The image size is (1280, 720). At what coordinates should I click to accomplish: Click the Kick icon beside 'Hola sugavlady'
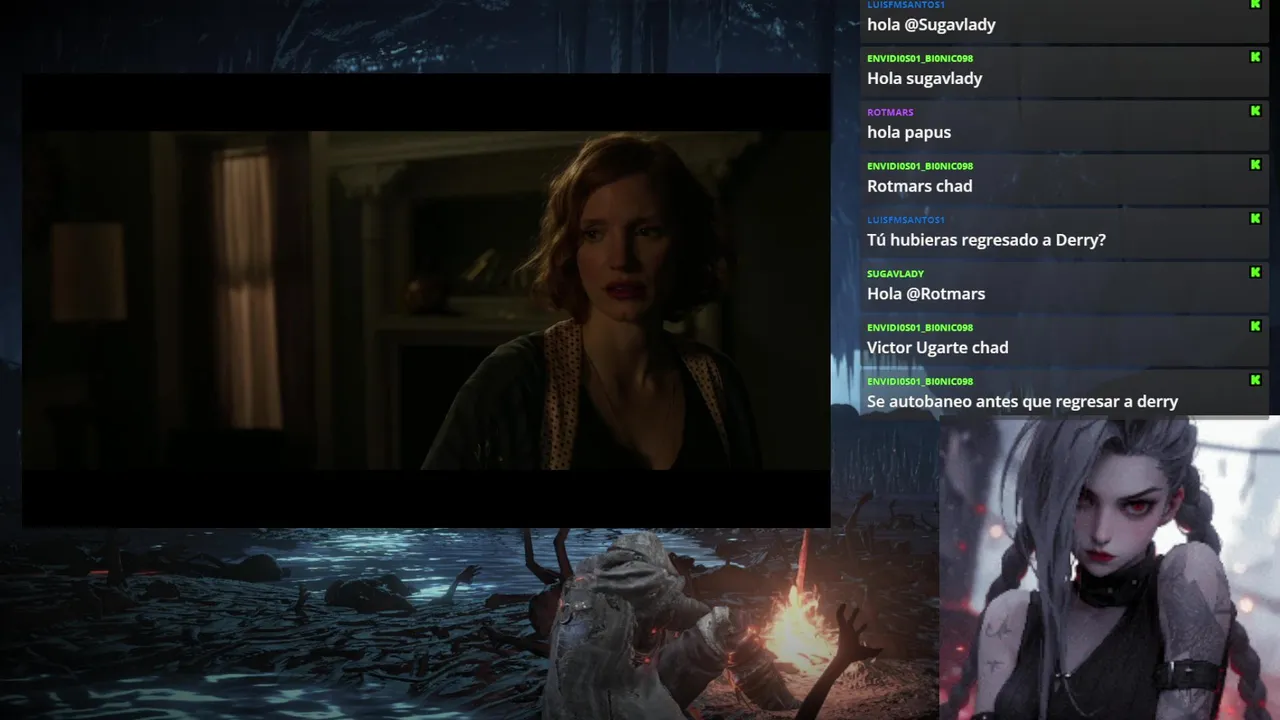tap(1255, 57)
